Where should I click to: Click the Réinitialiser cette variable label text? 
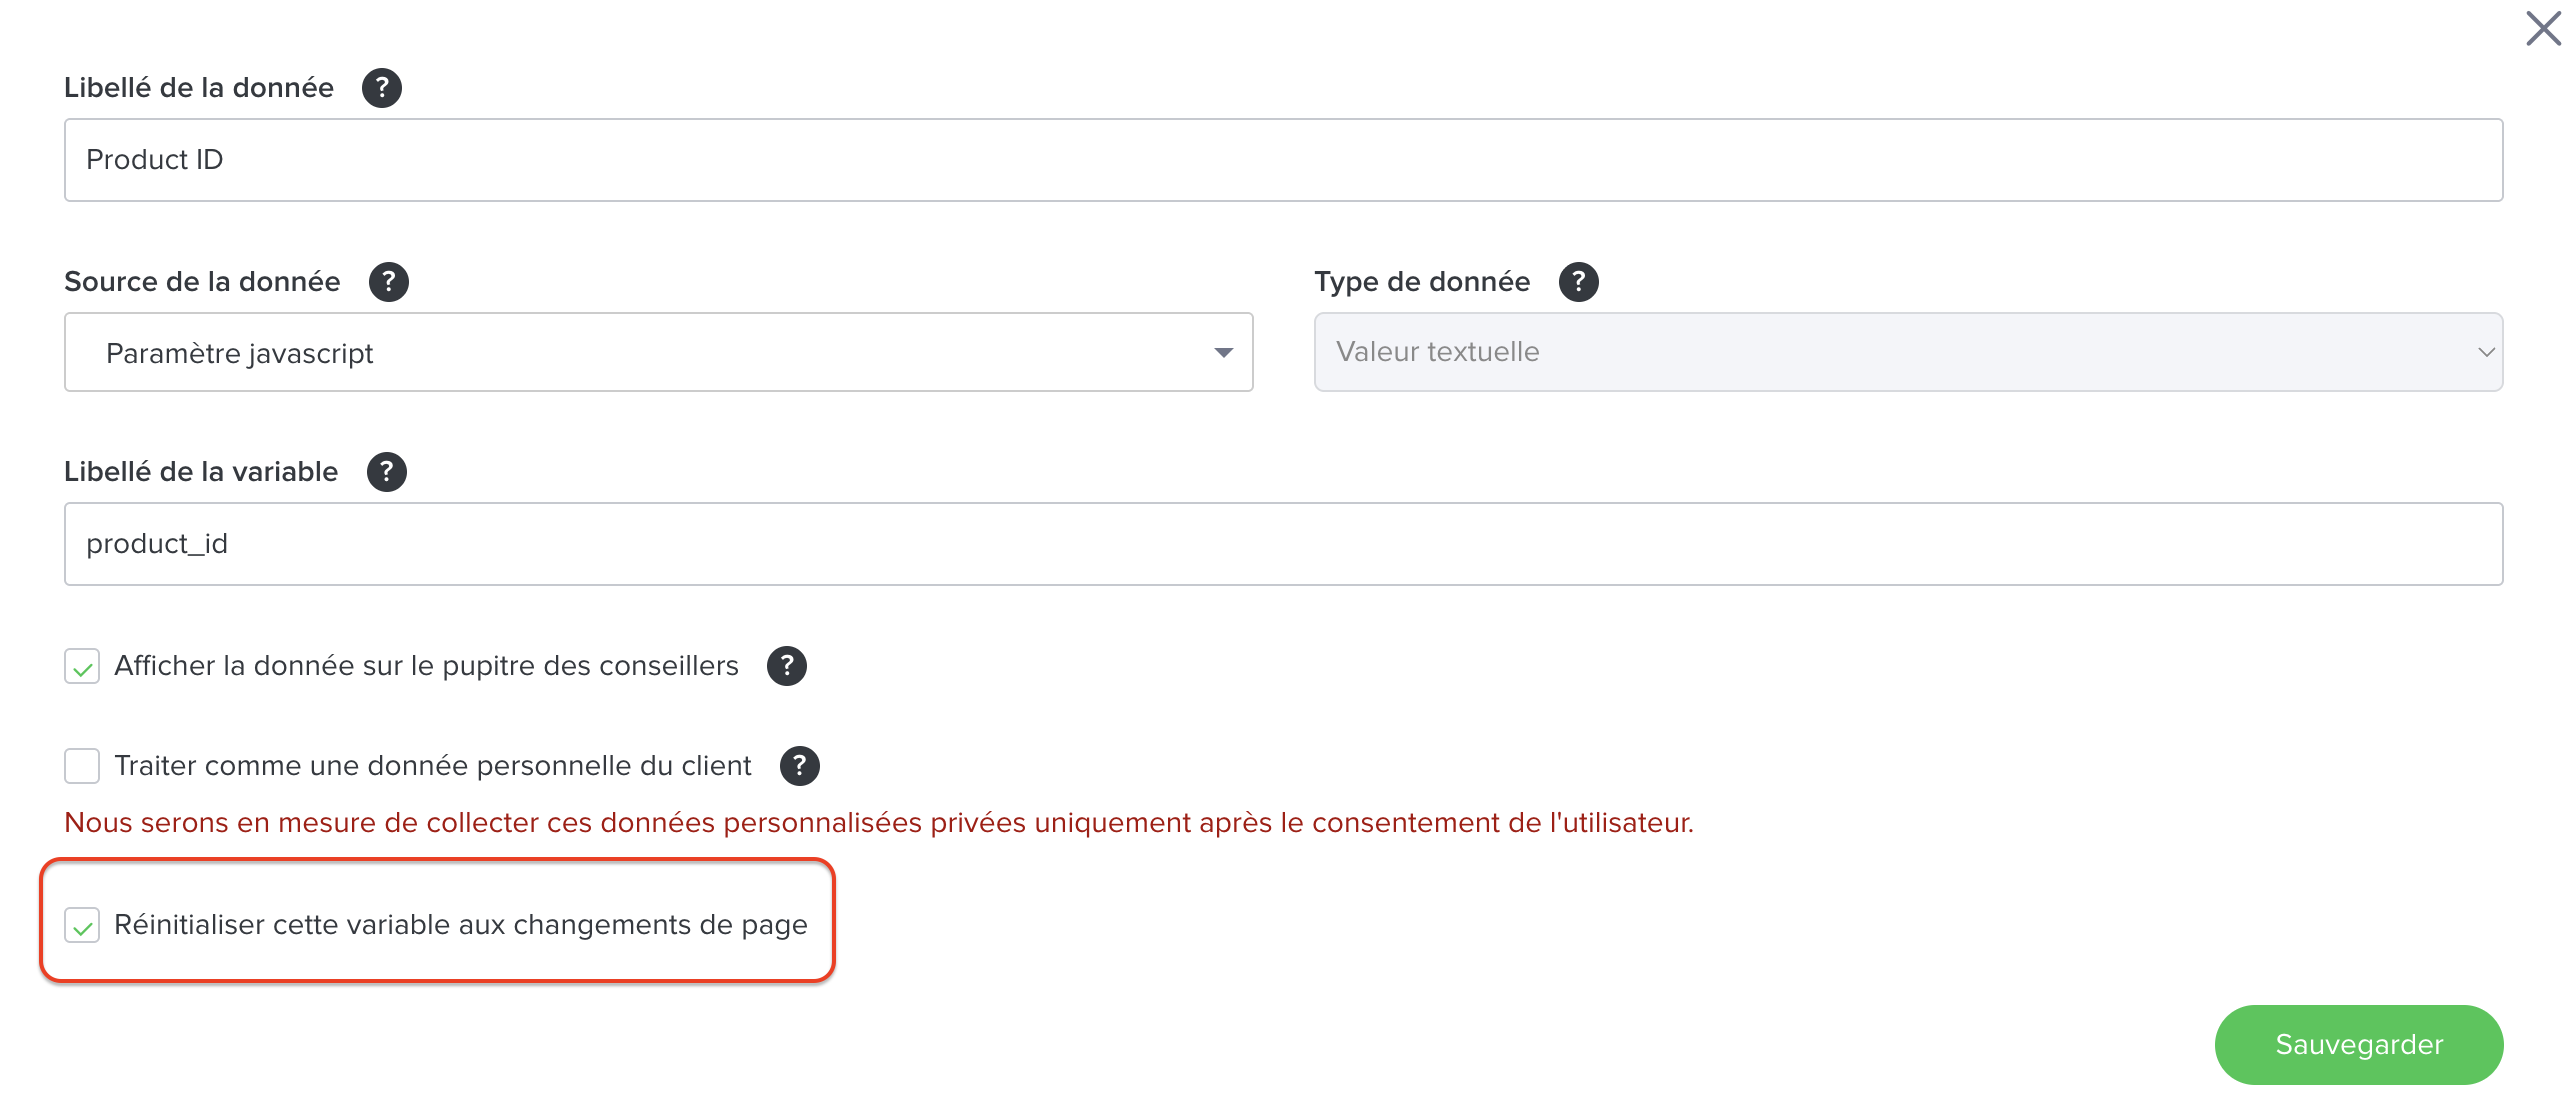[460, 925]
